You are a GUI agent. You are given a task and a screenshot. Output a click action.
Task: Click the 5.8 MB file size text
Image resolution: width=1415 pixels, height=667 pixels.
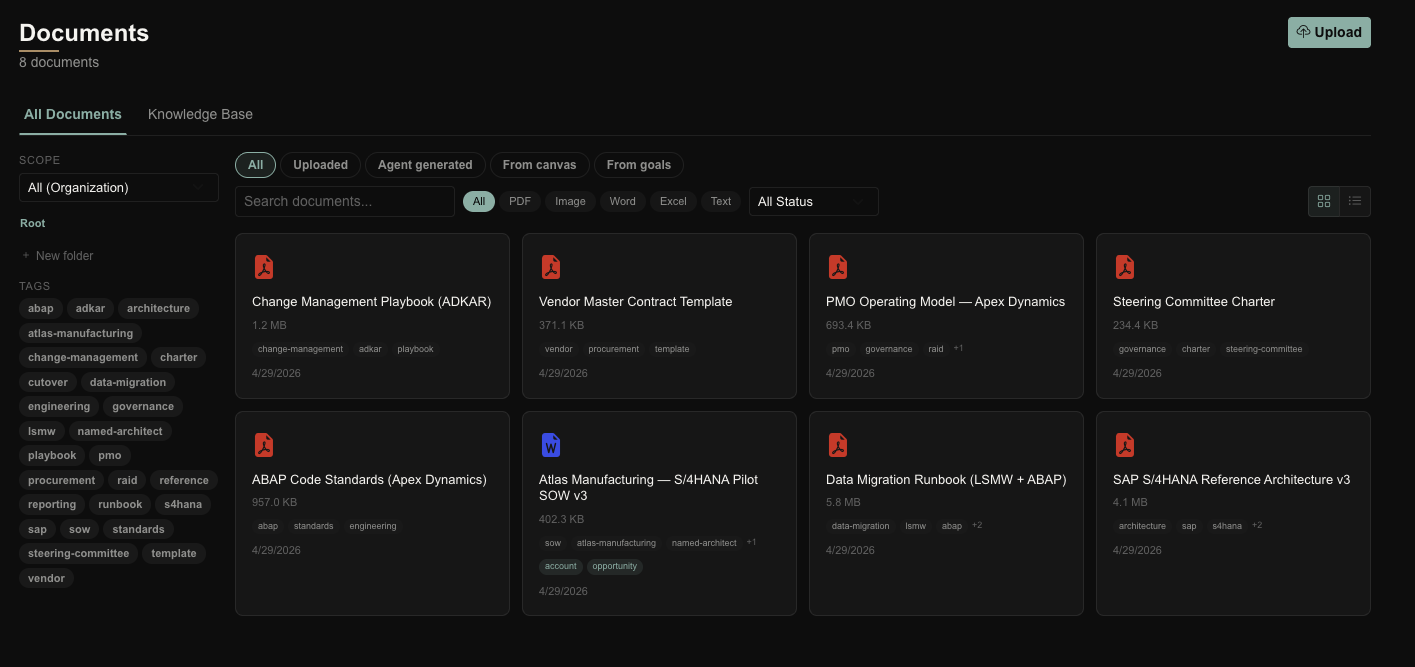843,502
